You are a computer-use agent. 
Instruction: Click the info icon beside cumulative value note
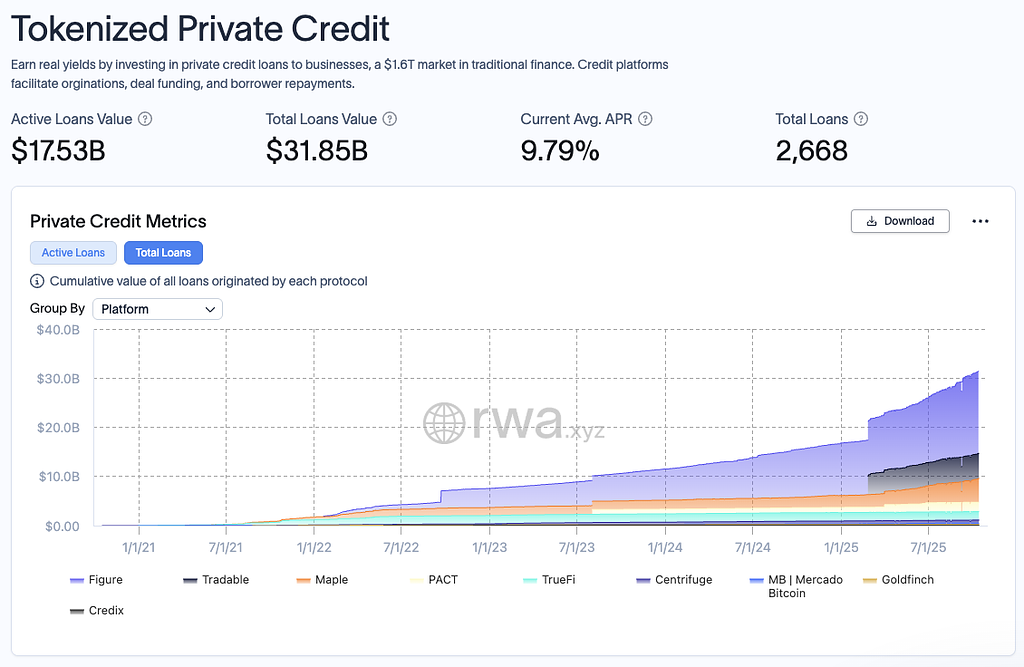[37, 281]
